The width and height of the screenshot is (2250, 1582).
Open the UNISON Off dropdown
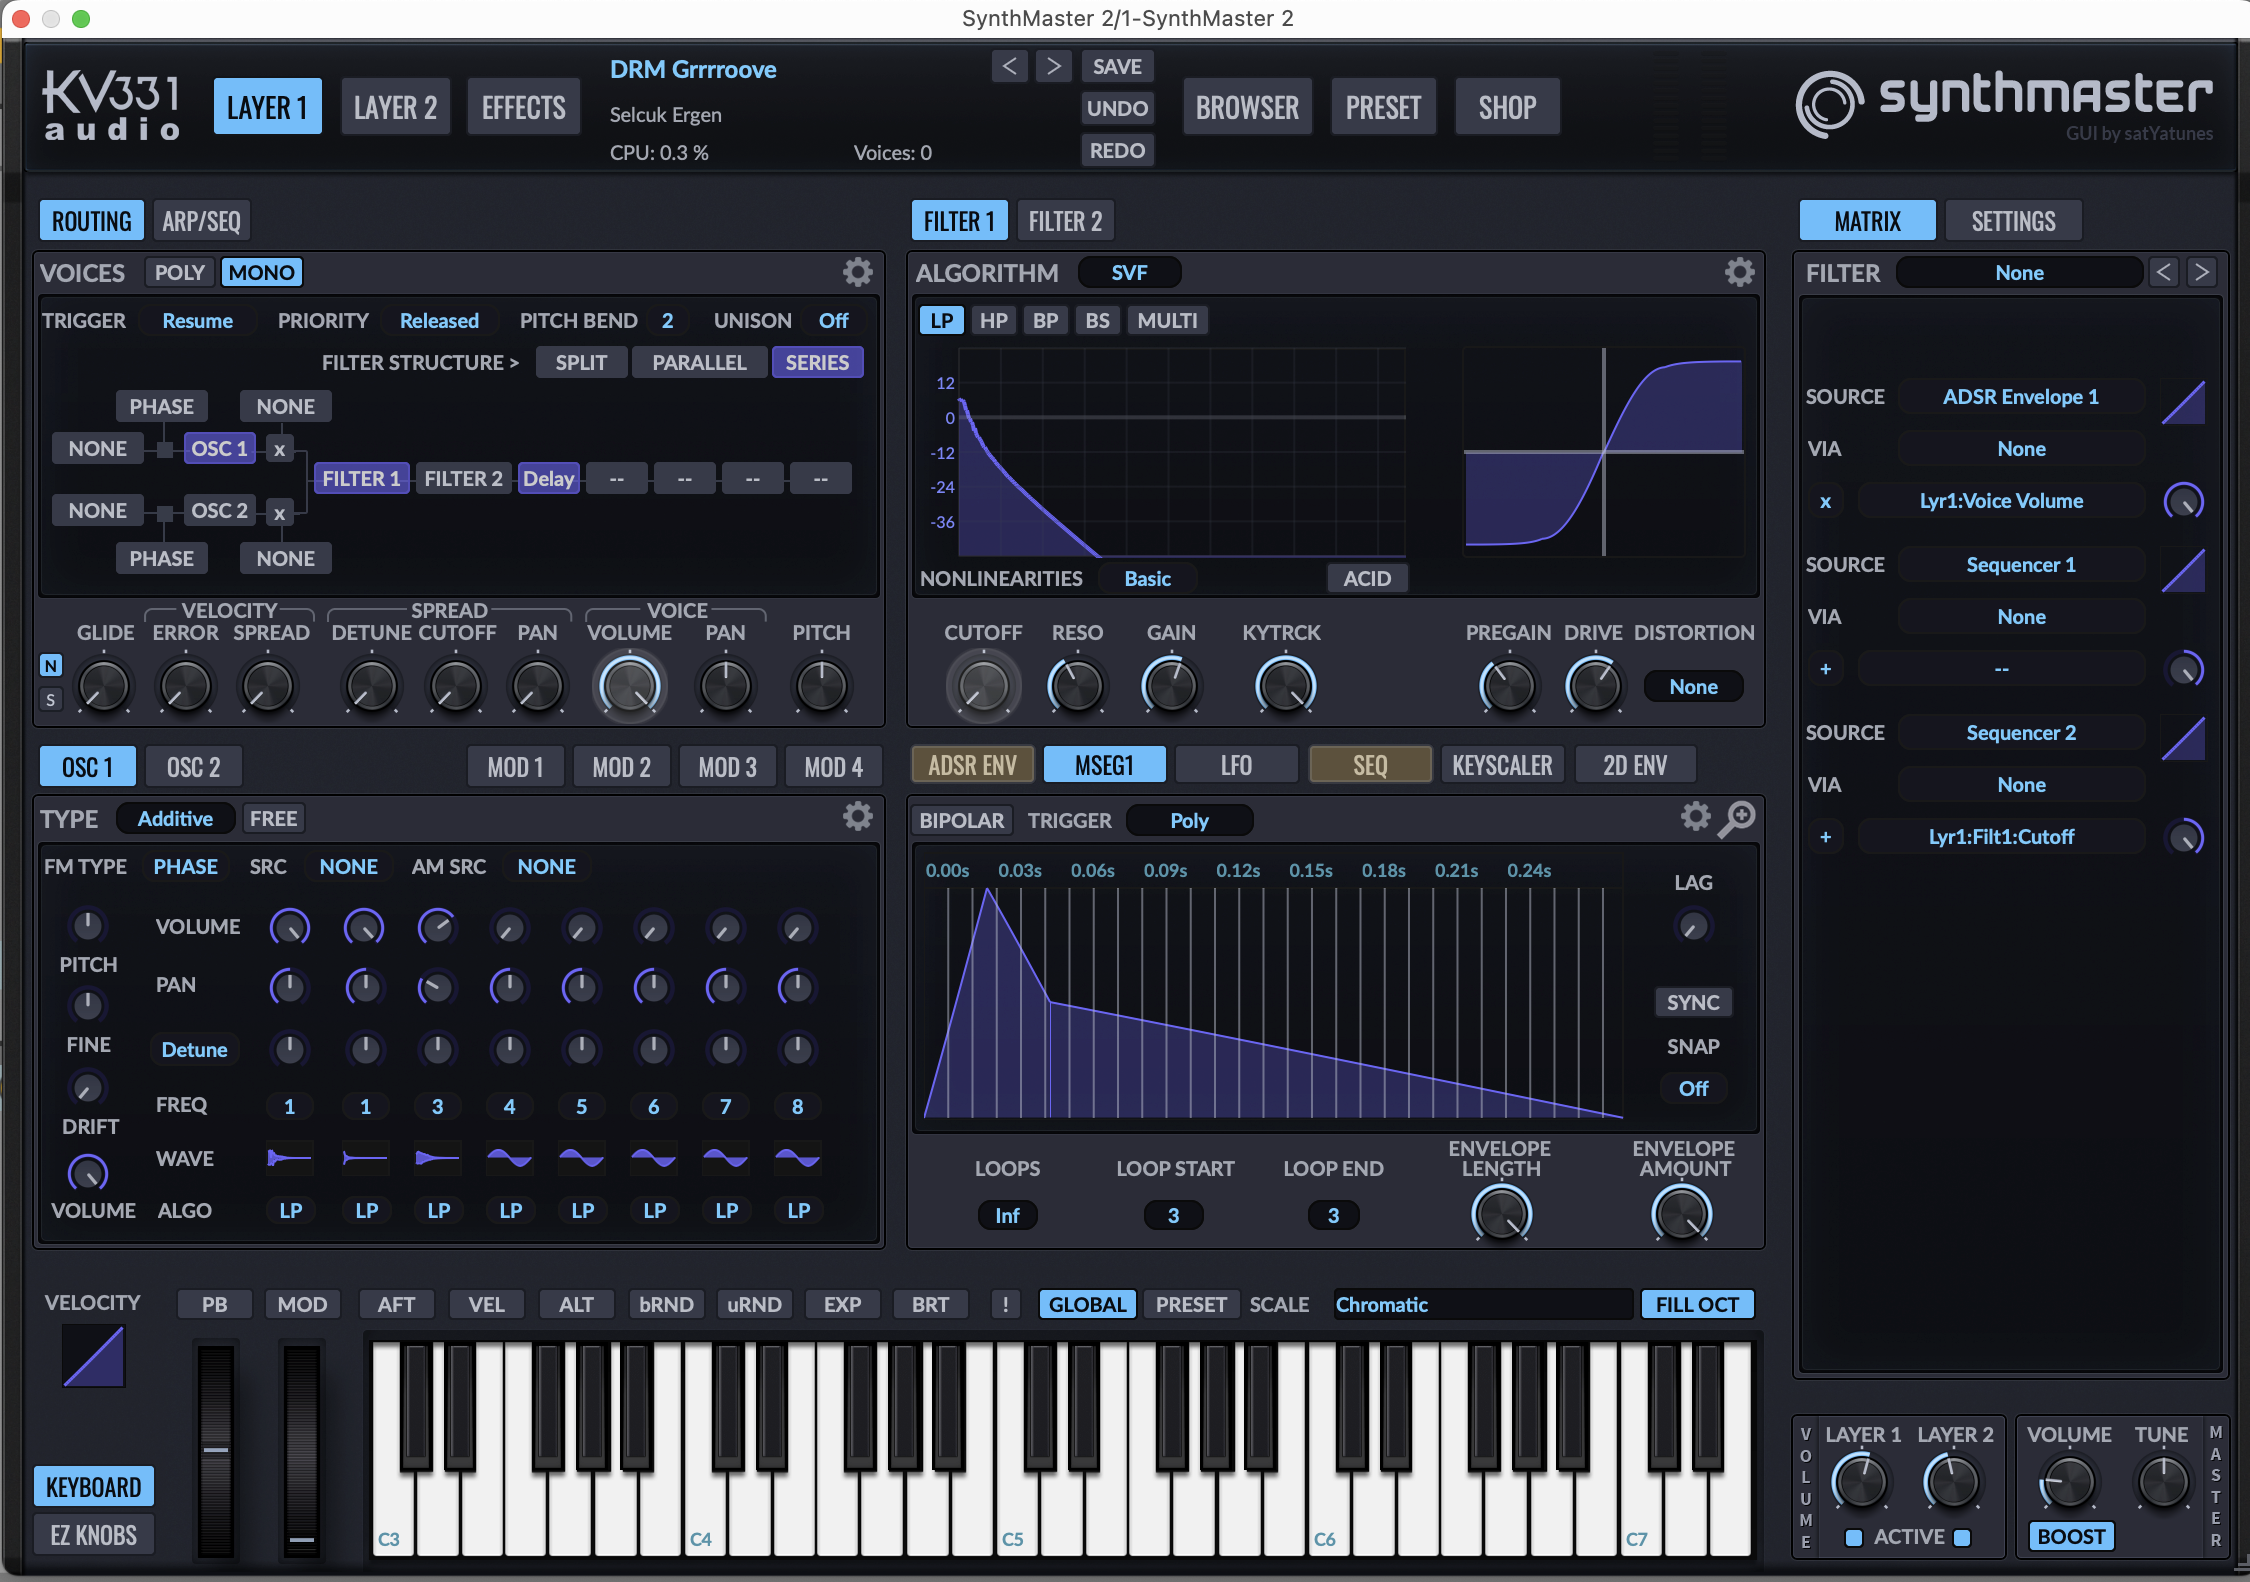(x=833, y=320)
